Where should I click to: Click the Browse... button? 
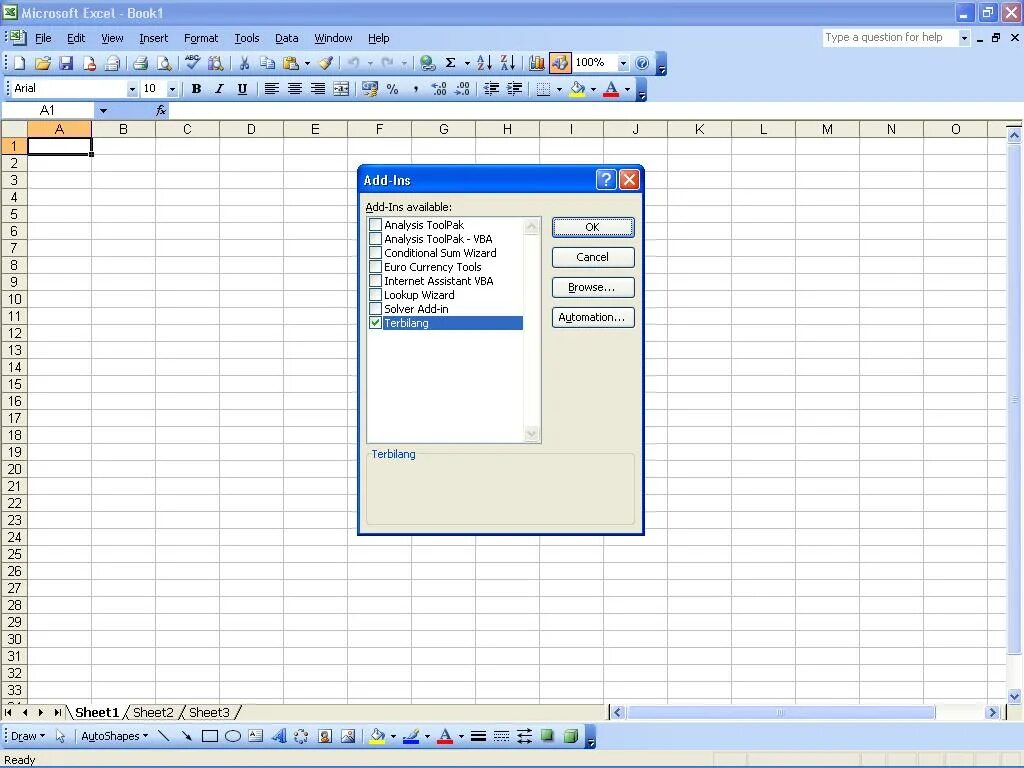point(593,287)
